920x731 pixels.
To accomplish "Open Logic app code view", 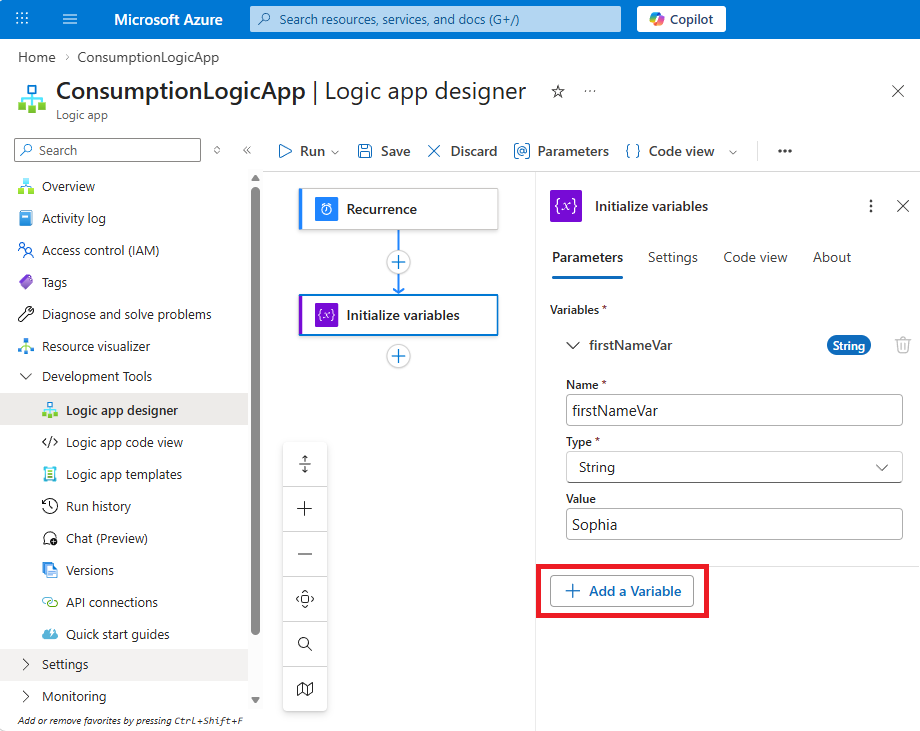I will coord(124,442).
